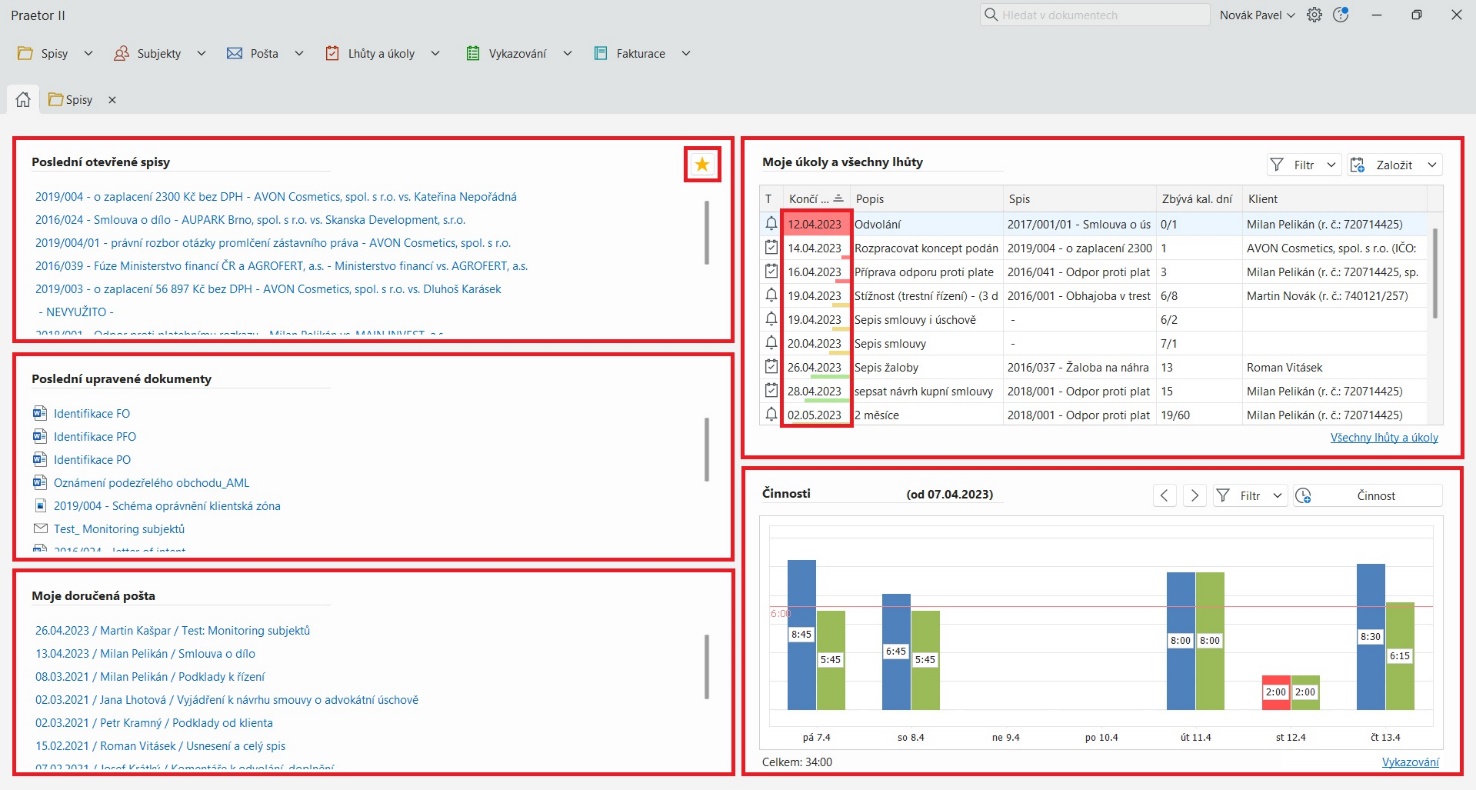The height and width of the screenshot is (790, 1476).
Task: Click the Činnost button in the chart panel
Action: click(1367, 495)
